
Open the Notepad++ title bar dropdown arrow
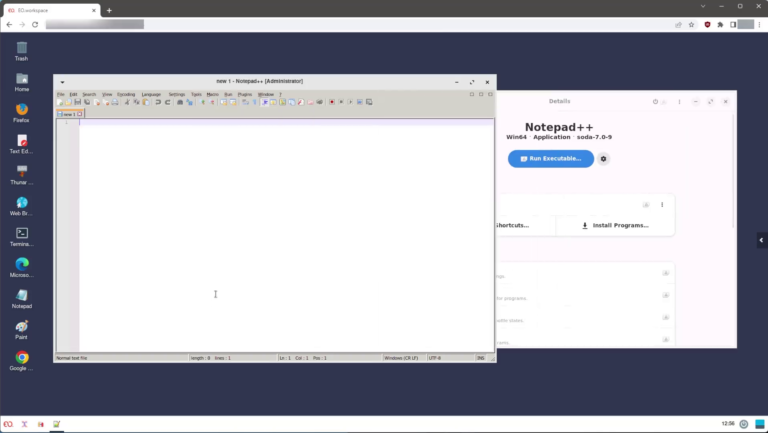point(62,82)
